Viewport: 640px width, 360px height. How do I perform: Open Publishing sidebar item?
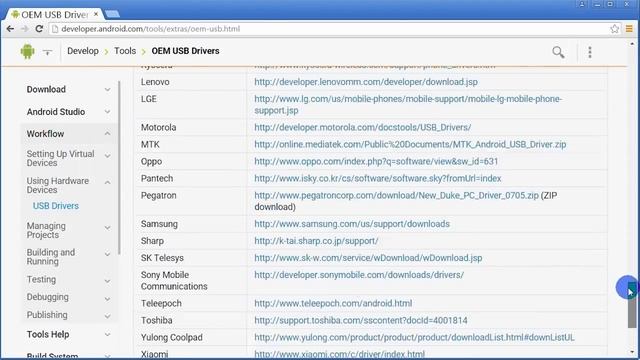tap(47, 315)
